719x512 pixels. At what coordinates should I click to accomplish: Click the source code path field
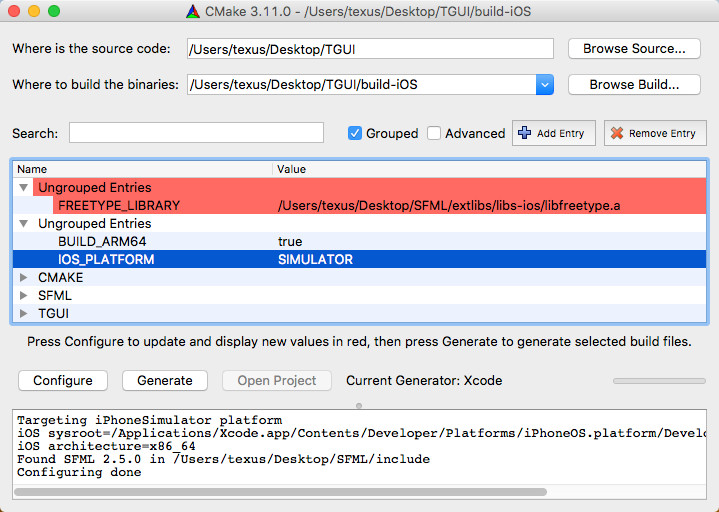coord(370,49)
